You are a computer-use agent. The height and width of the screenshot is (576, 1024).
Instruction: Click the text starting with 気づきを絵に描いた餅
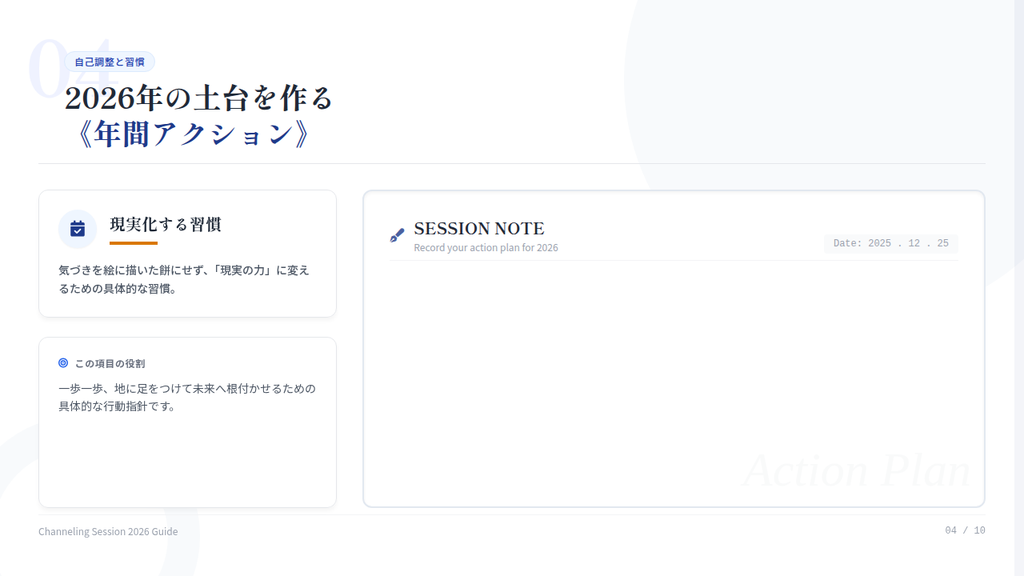pyautogui.click(x=185, y=279)
